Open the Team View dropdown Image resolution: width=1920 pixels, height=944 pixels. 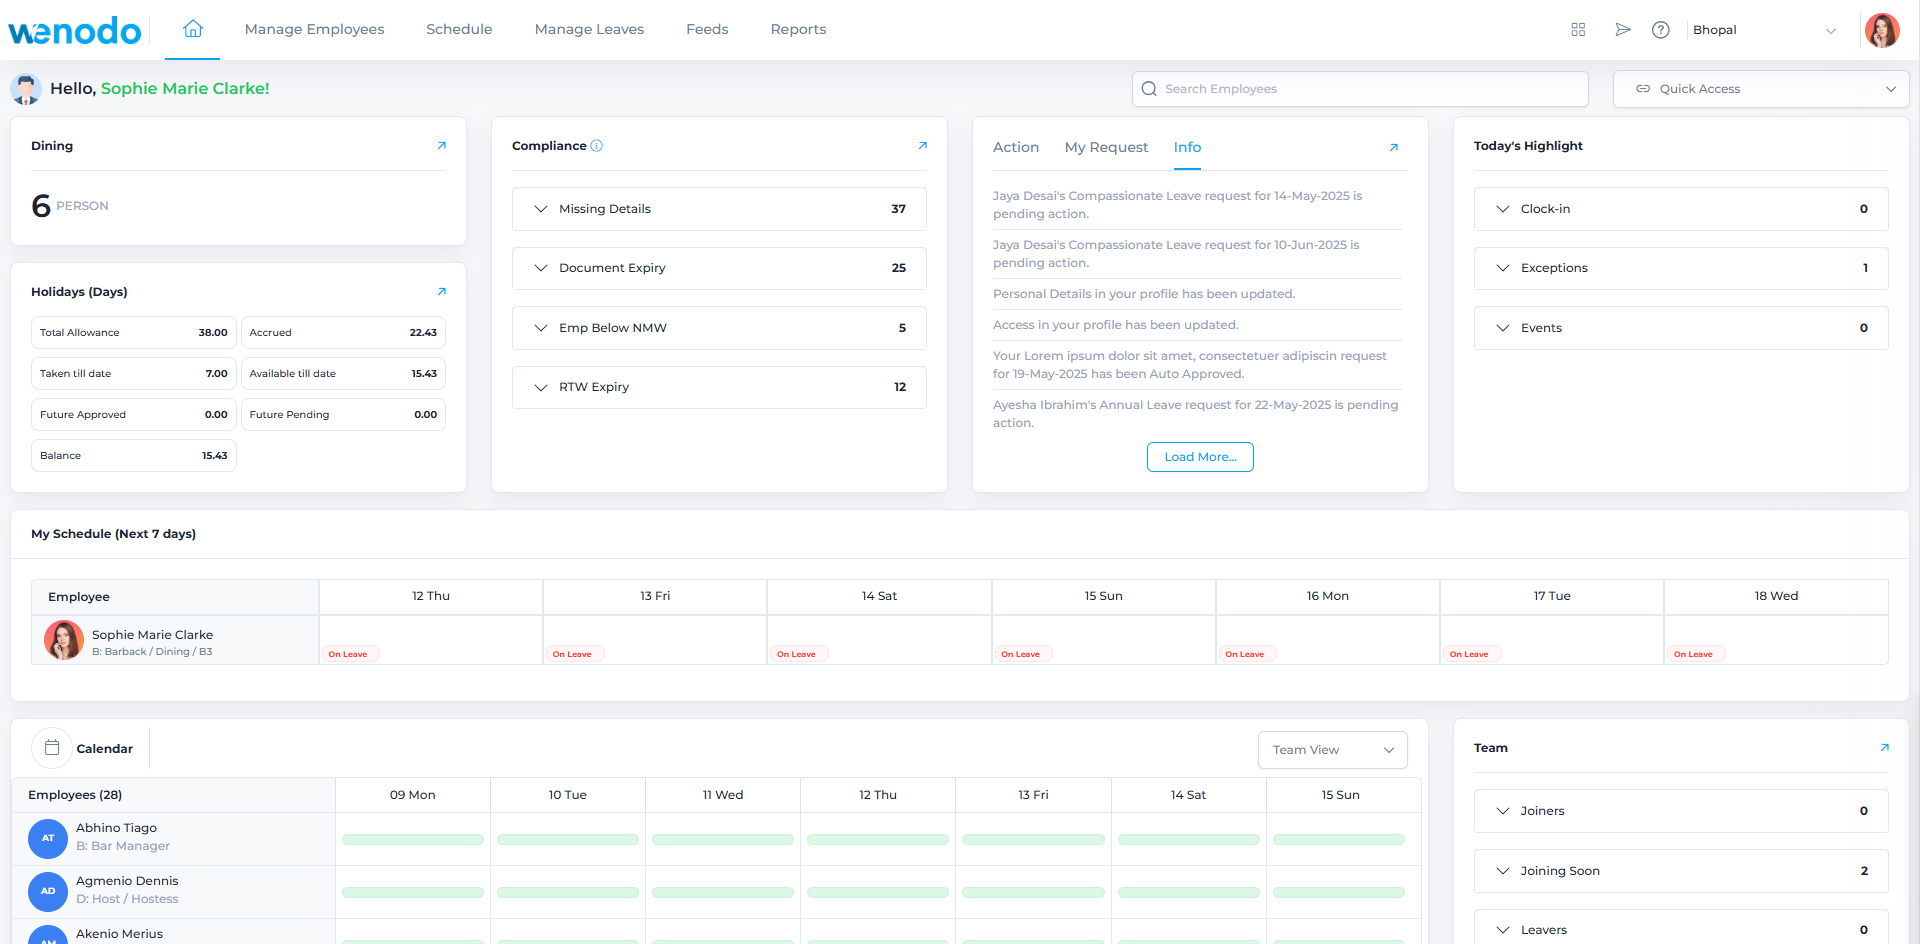click(1332, 749)
